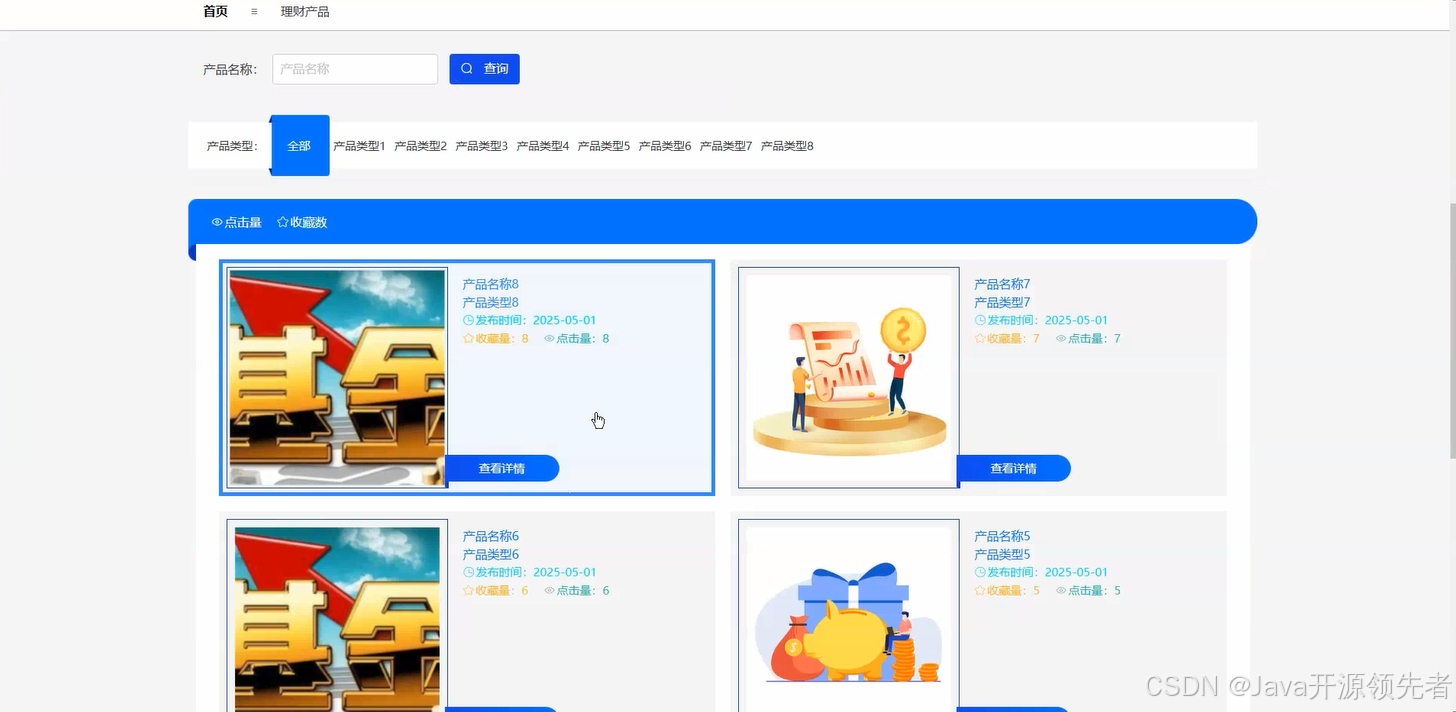Filter by 产品类型1
Image resolution: width=1456 pixels, height=712 pixels.
click(359, 146)
